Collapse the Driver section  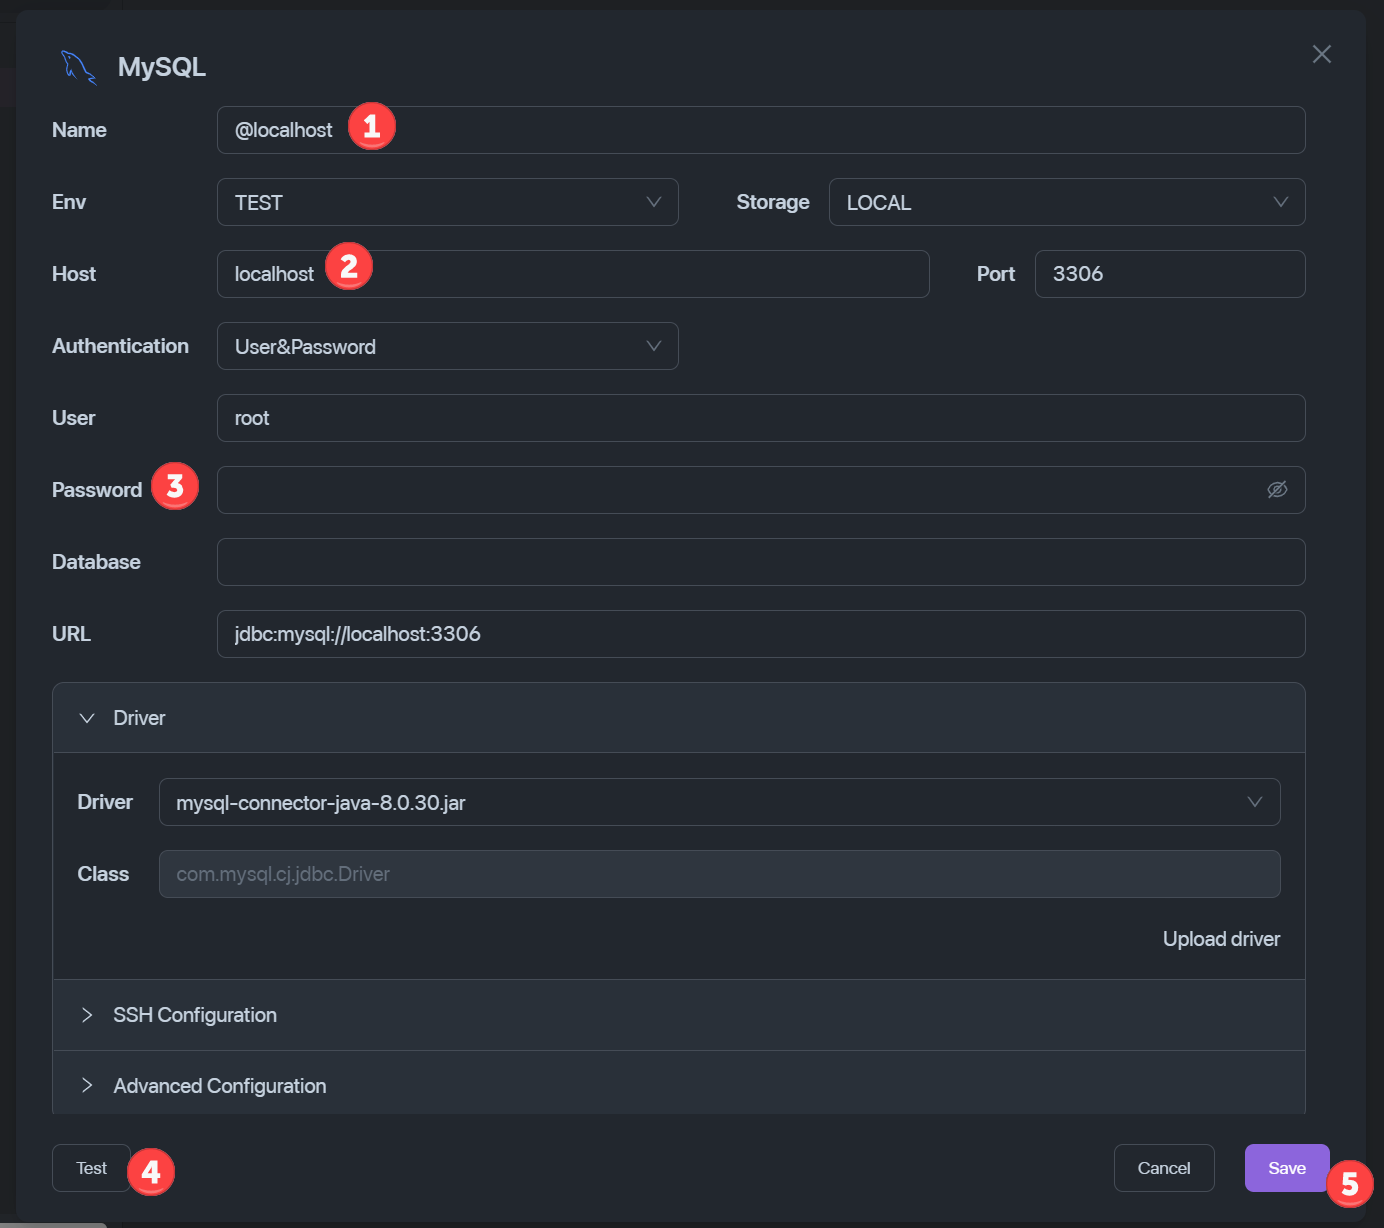click(679, 718)
